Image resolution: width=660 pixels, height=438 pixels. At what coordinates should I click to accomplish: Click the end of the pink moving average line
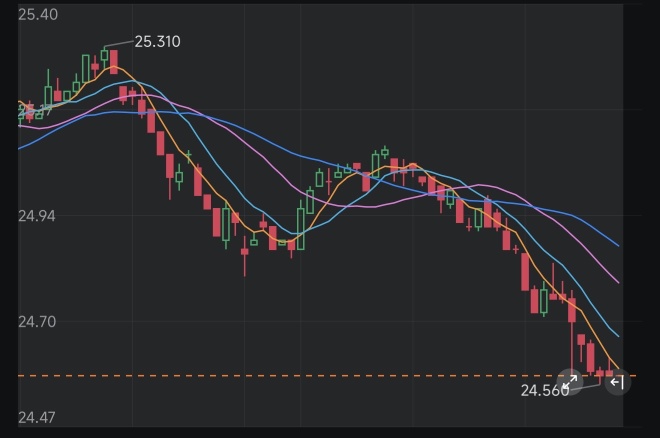click(x=618, y=283)
